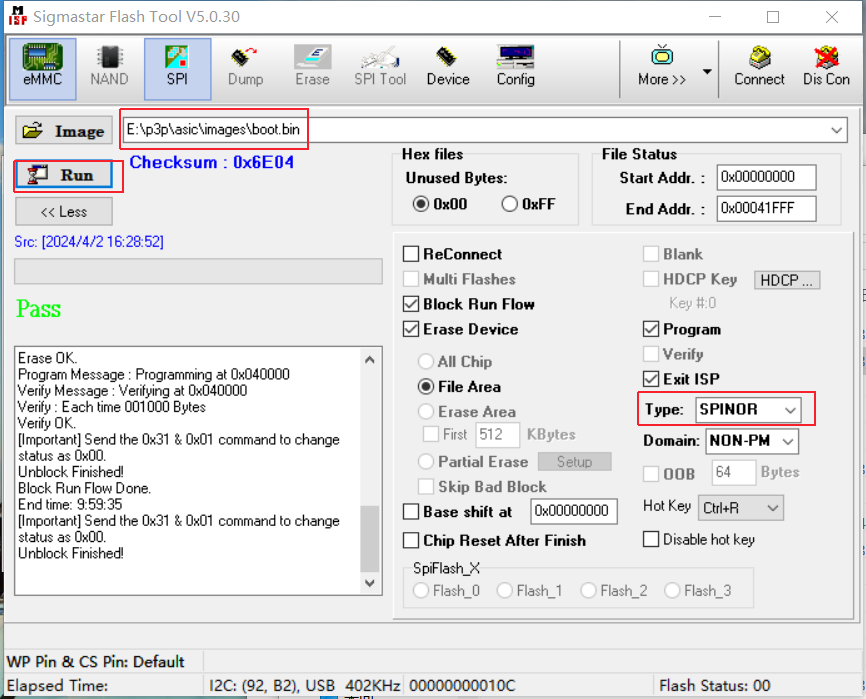This screenshot has width=866, height=699.
Task: Open the Type SPINOR dropdown
Action: [x=790, y=410]
